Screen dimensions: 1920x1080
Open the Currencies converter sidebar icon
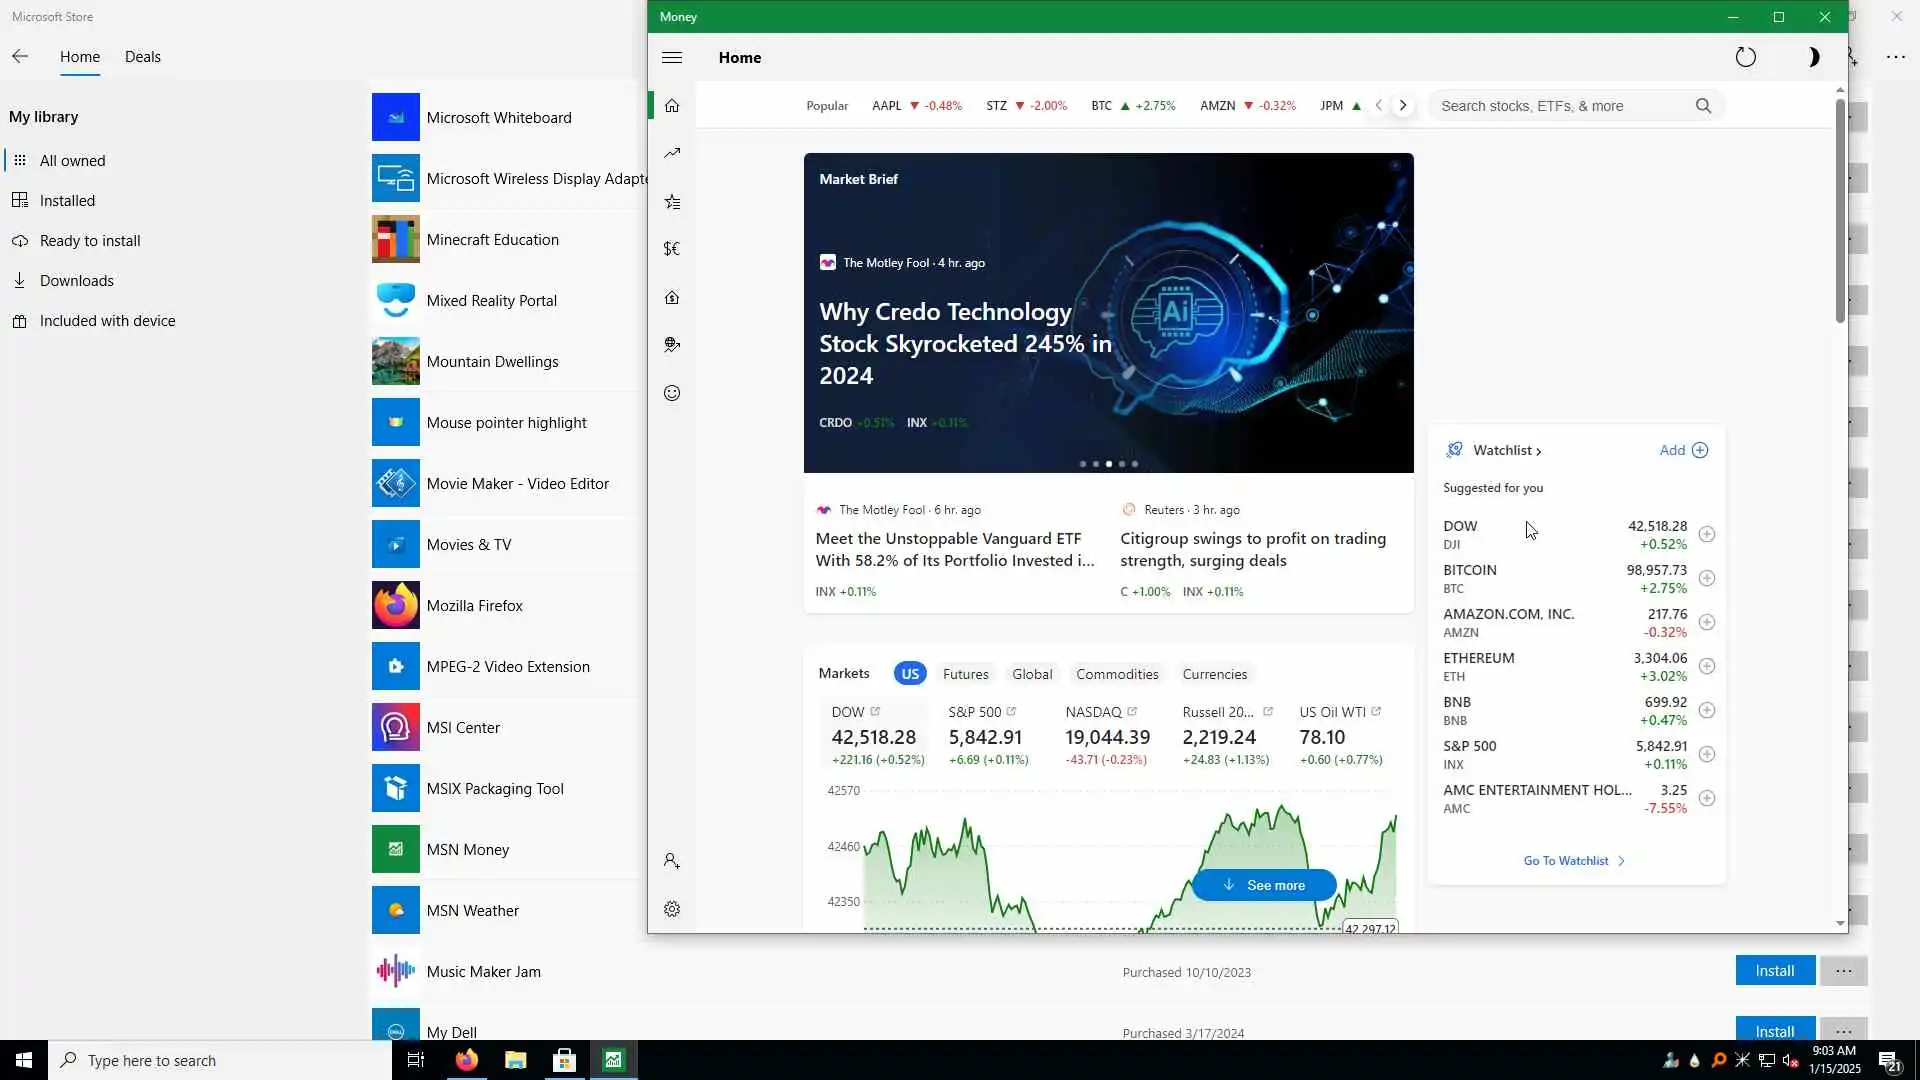672,249
